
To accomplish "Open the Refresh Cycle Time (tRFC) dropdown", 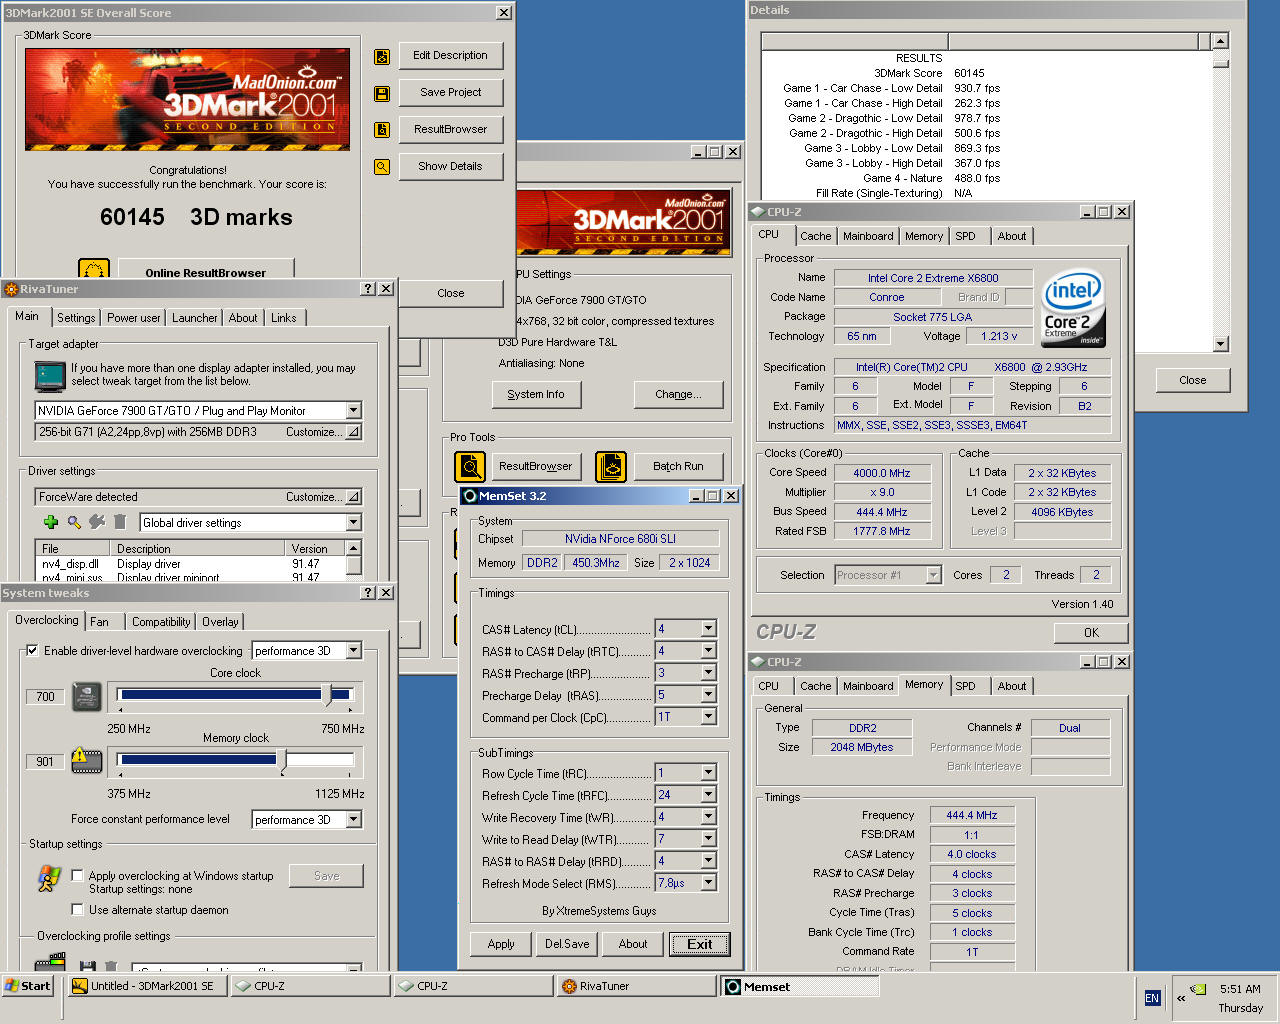I will point(708,795).
